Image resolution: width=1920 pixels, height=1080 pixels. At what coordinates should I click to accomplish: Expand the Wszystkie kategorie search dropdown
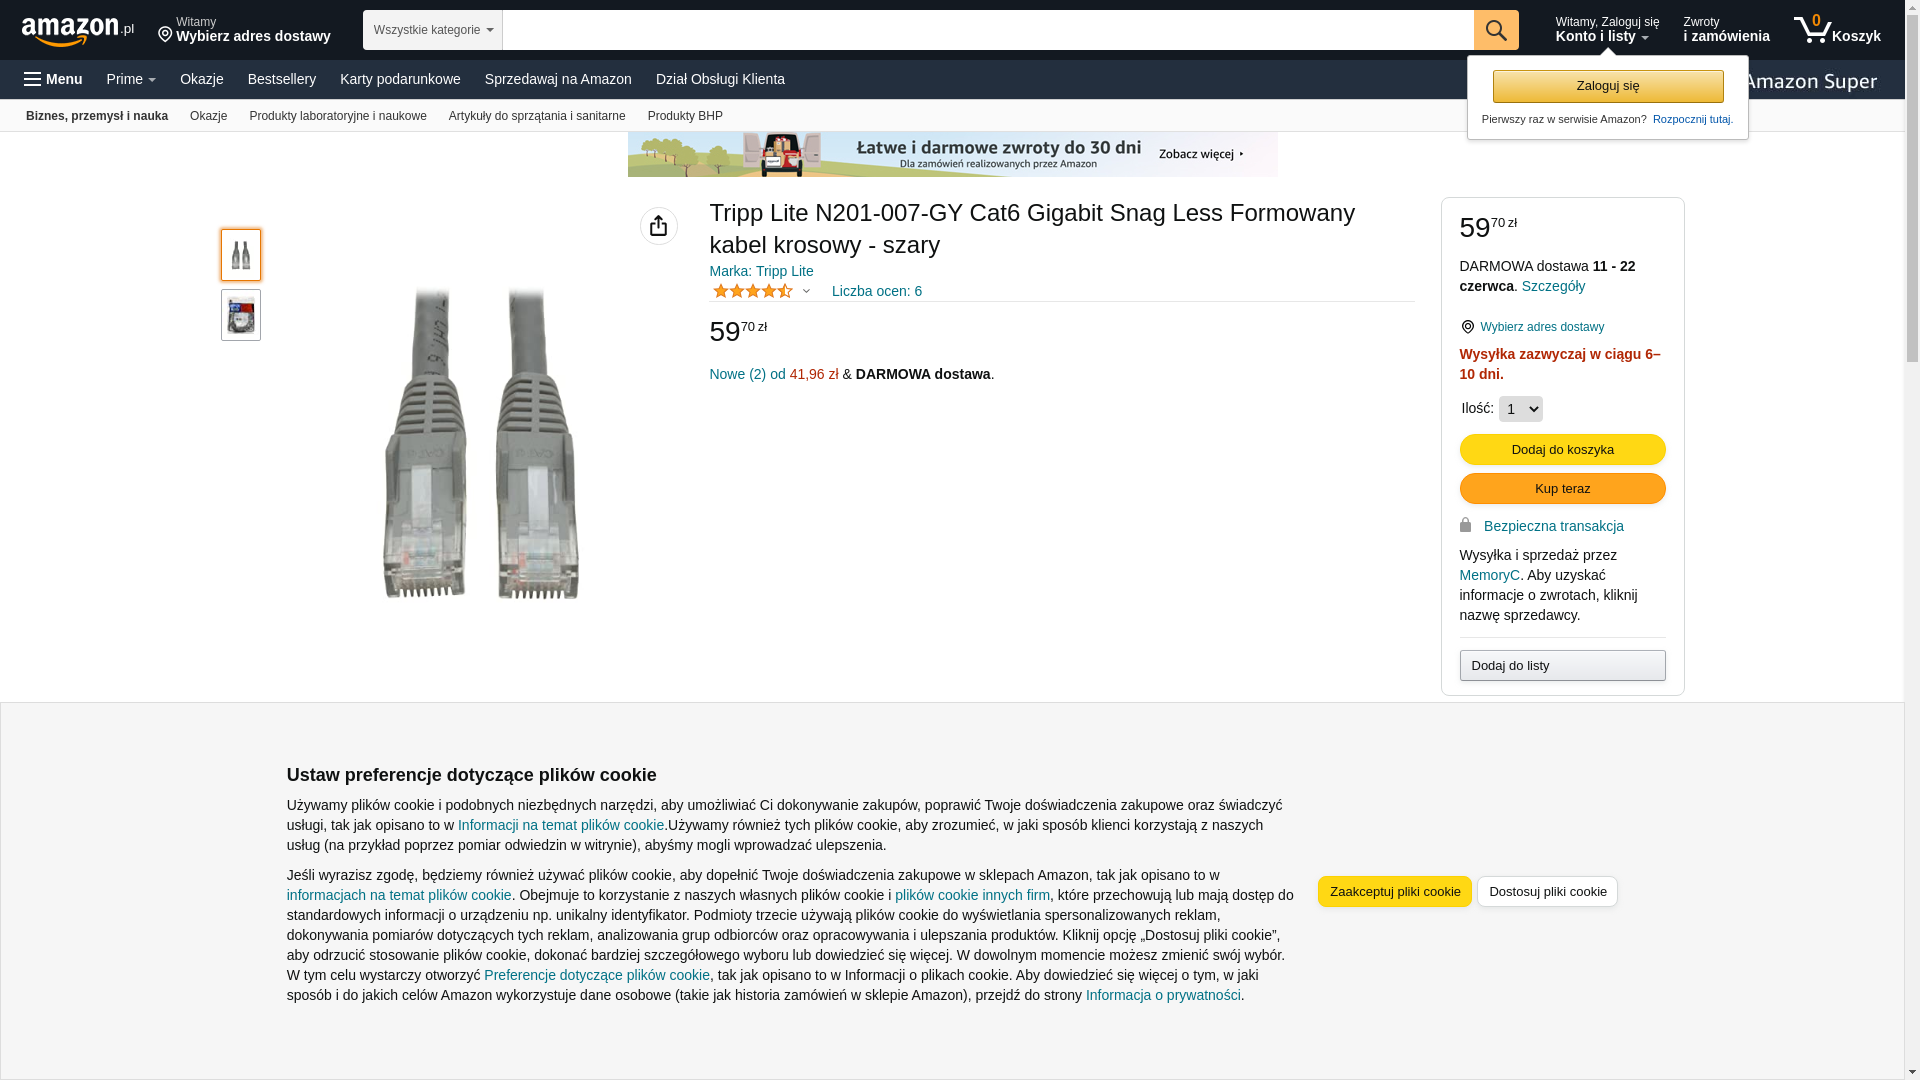[433, 30]
